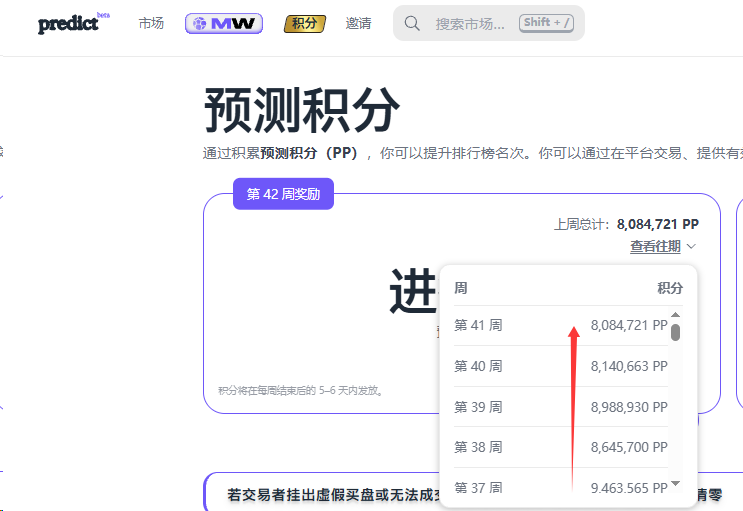Image resolution: width=743 pixels, height=511 pixels.
Task: Select the 第 40 周 row
Action: pos(561,366)
